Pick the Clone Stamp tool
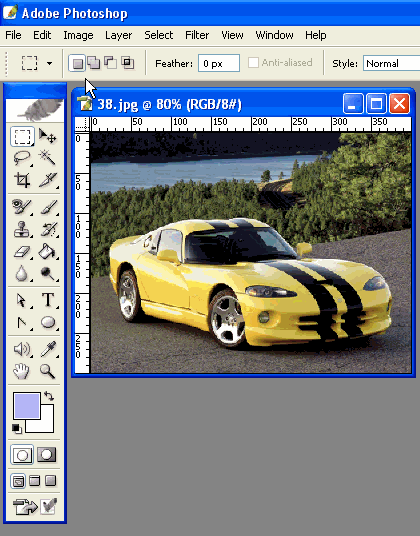The height and width of the screenshot is (536, 420). (x=22, y=229)
